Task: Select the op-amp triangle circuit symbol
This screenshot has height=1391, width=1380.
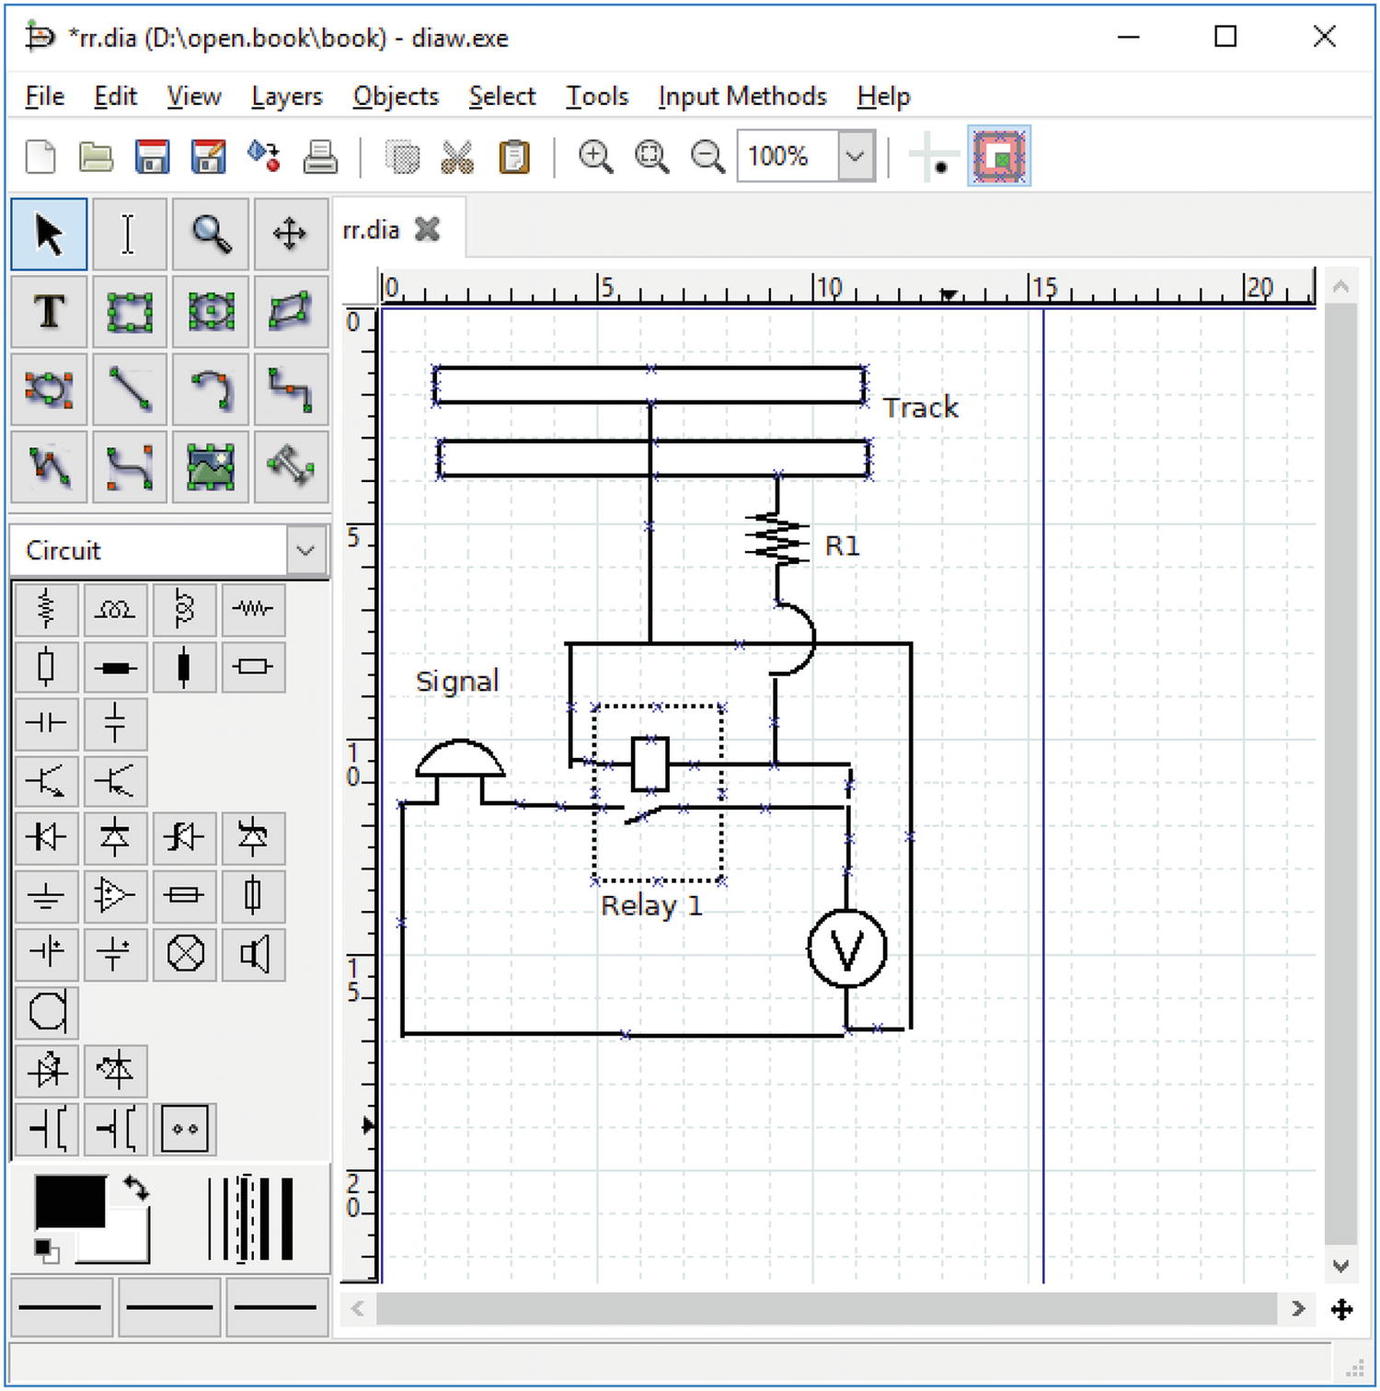Action: coord(115,895)
